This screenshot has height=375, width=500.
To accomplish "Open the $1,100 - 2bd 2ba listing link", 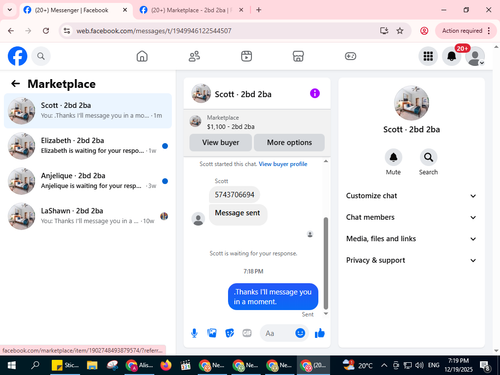I will [231, 127].
